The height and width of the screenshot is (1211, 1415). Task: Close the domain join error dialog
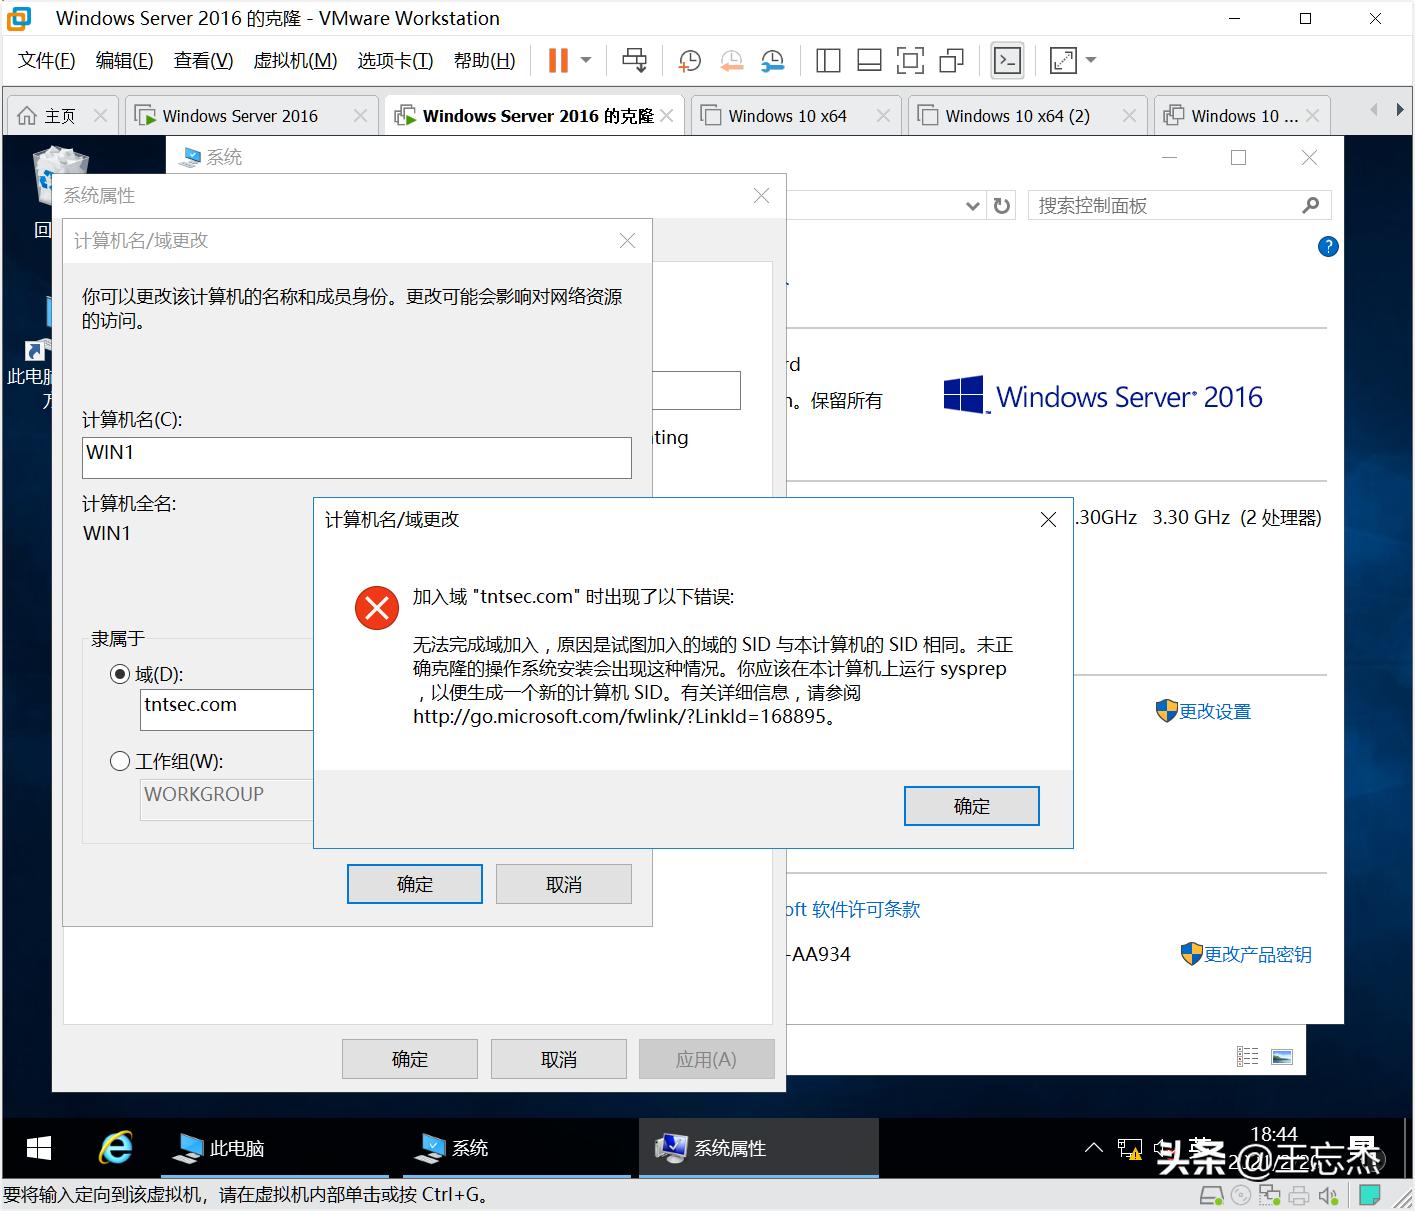tap(1048, 519)
